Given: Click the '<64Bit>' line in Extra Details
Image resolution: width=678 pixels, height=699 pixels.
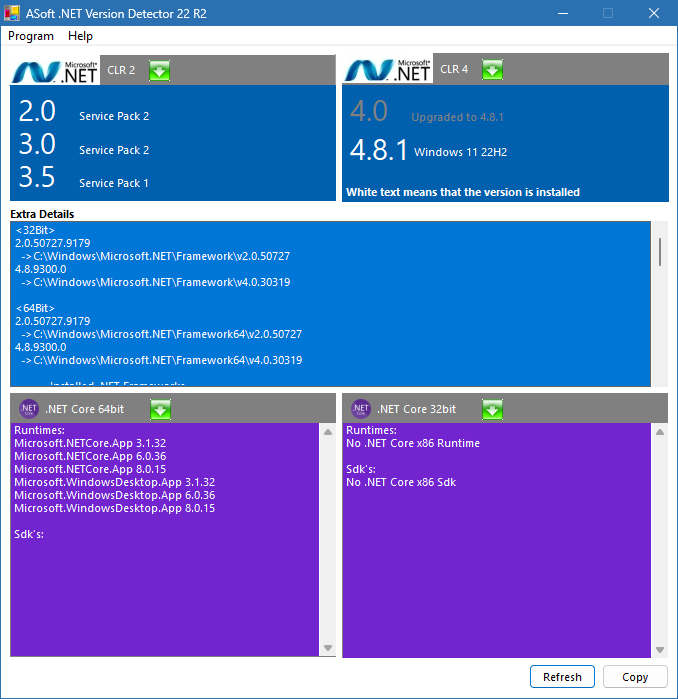Looking at the screenshot, I should pyautogui.click(x=35, y=308).
